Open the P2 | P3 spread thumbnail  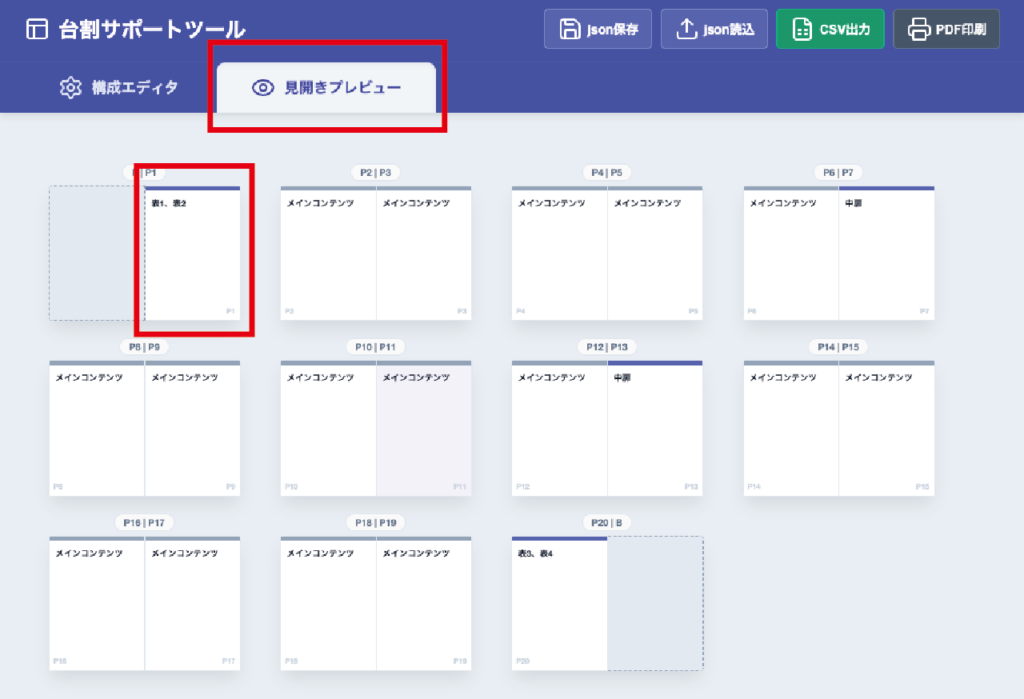376,254
